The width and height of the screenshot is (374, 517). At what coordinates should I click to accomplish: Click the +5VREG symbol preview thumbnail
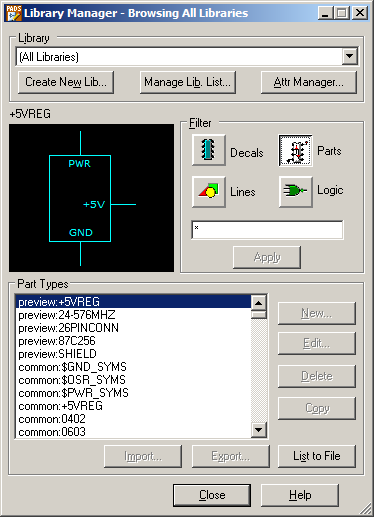91,198
